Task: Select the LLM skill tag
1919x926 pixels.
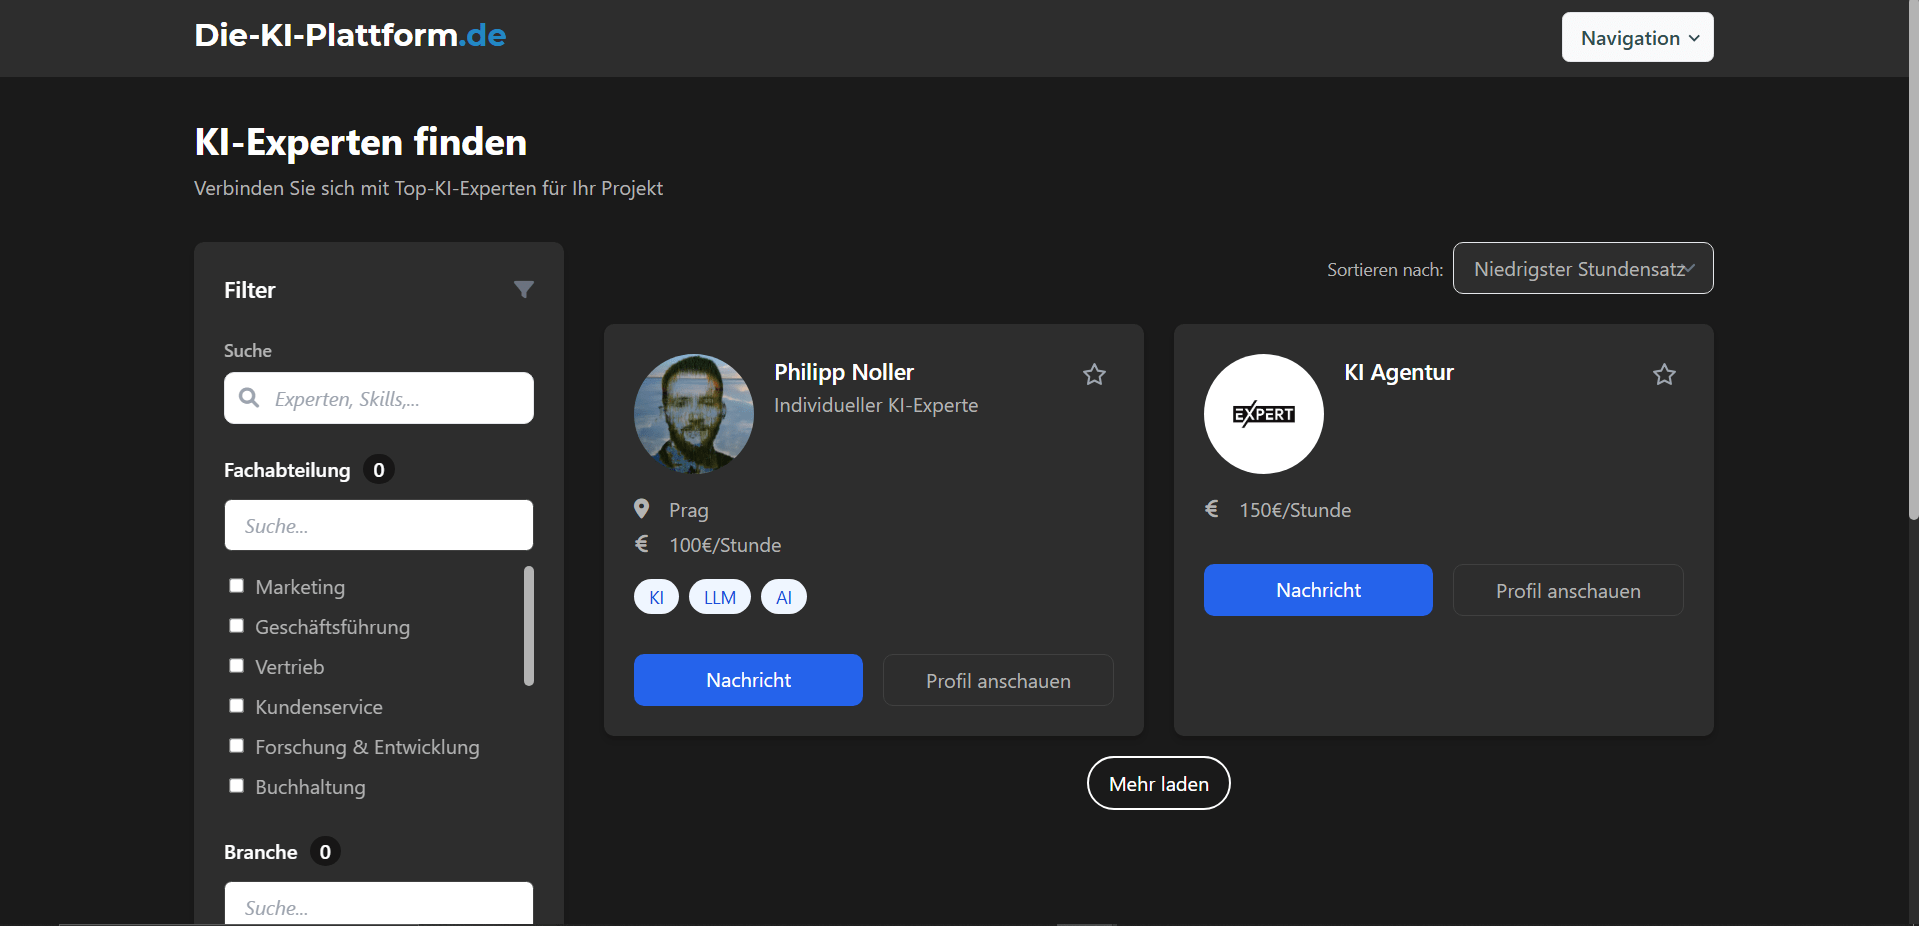Action: tap(719, 597)
